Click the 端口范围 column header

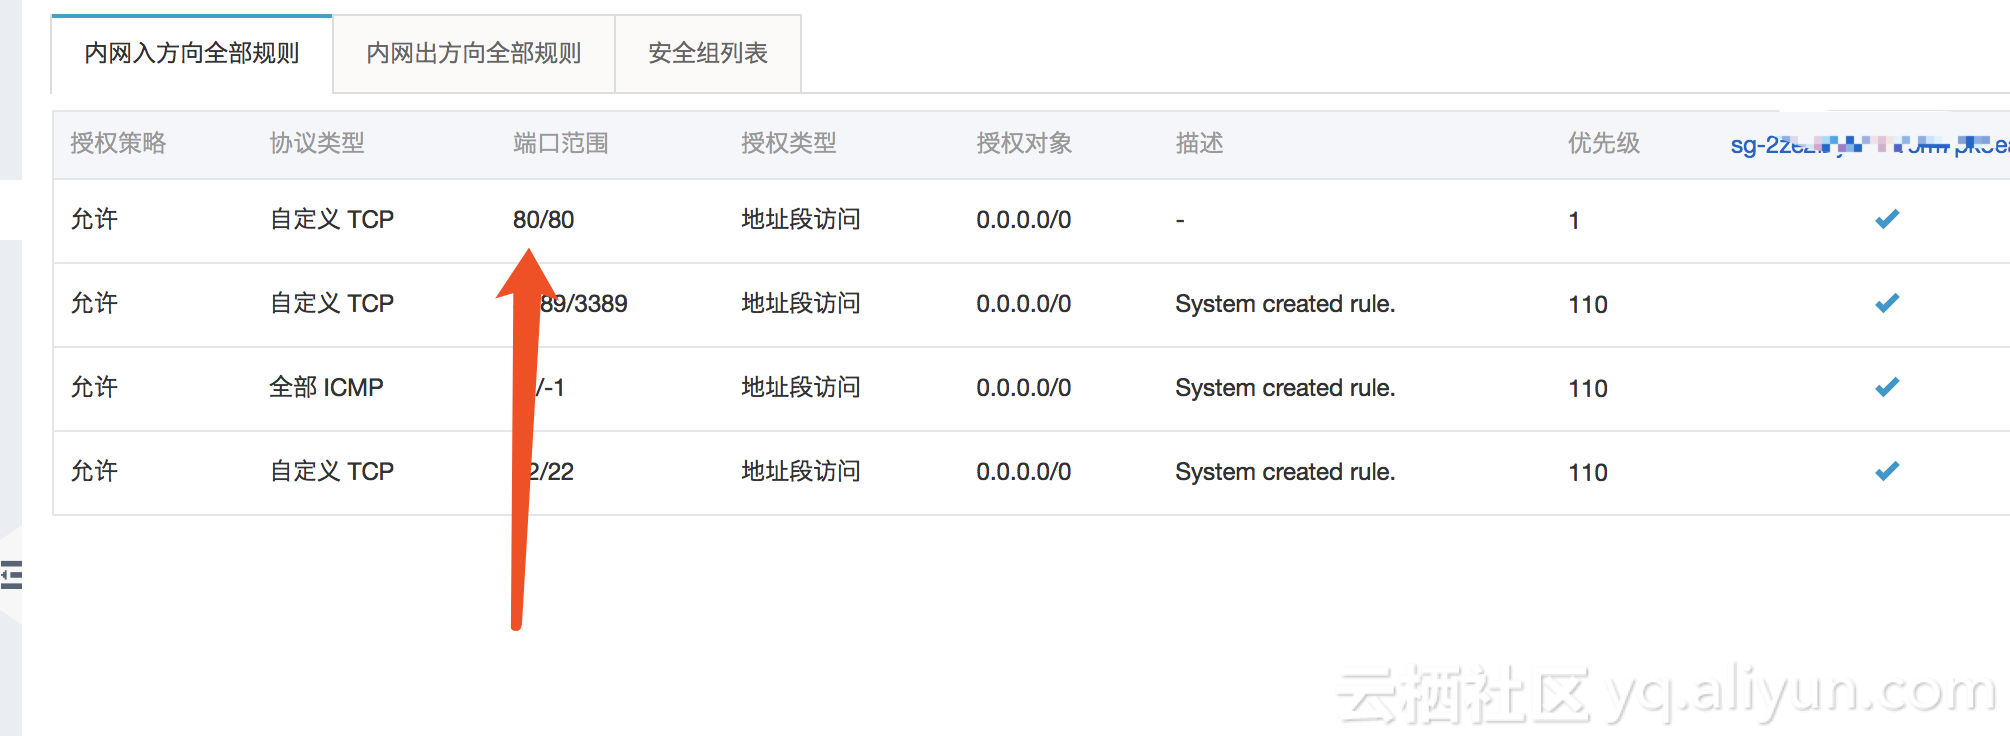[x=561, y=144]
